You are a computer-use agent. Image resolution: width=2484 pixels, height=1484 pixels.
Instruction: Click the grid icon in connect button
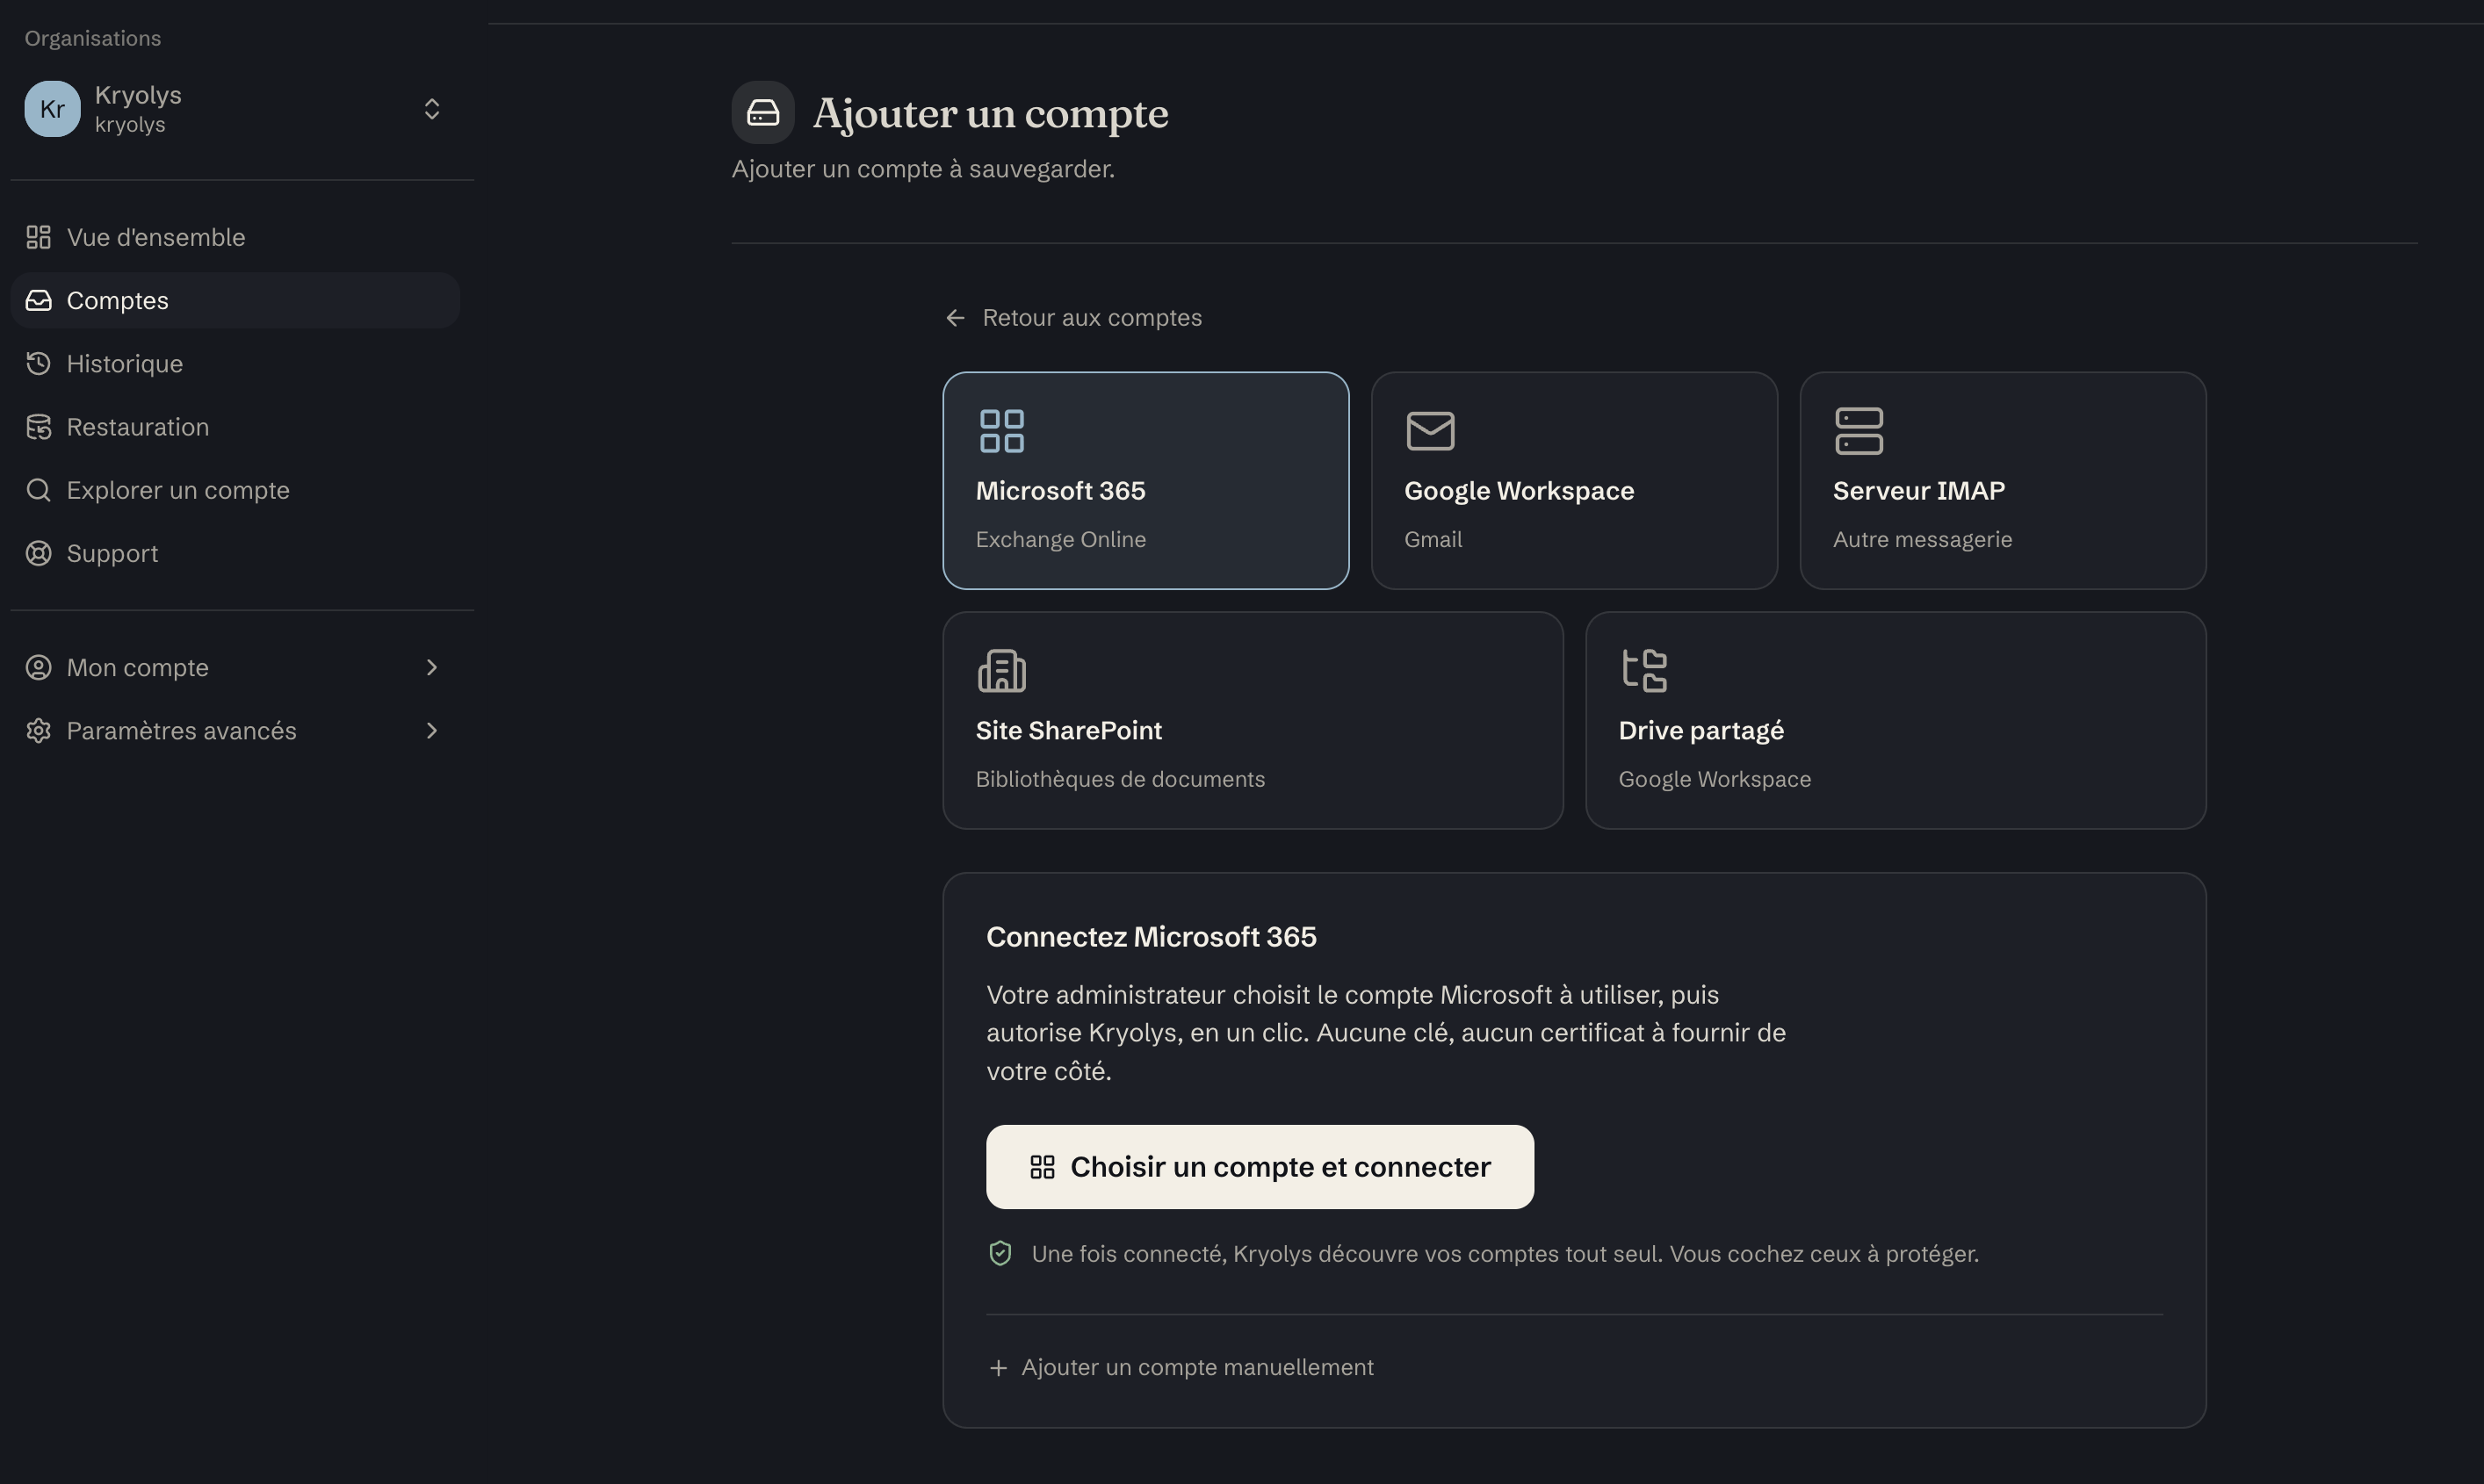click(x=1042, y=1167)
